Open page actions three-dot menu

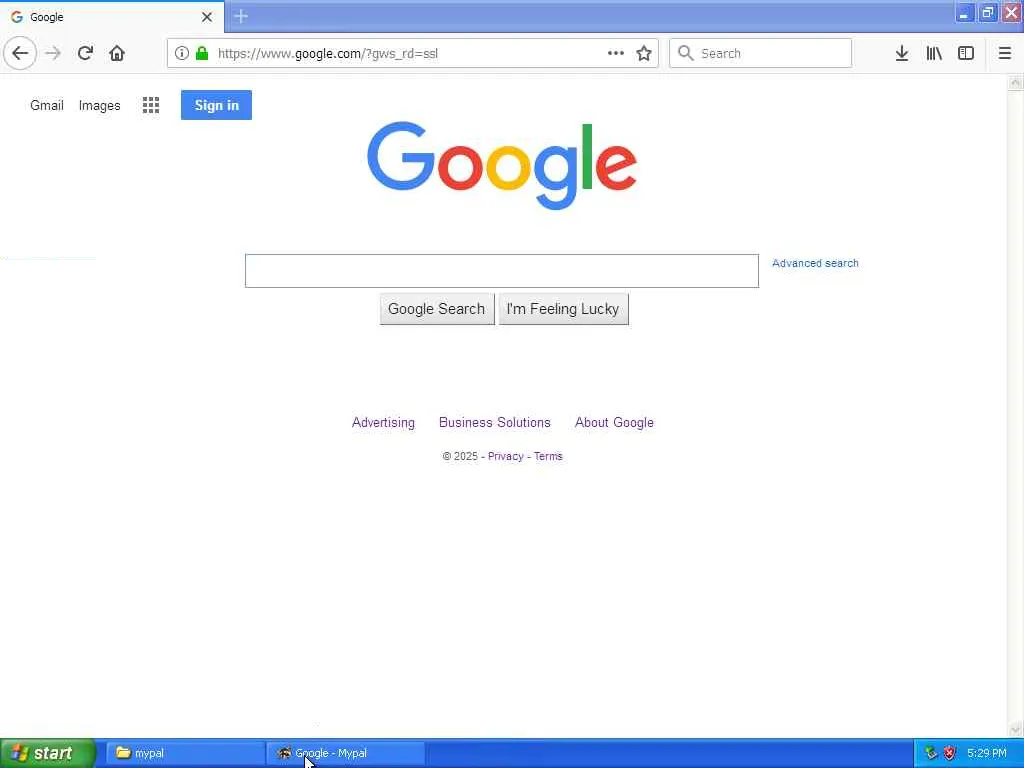click(x=616, y=53)
